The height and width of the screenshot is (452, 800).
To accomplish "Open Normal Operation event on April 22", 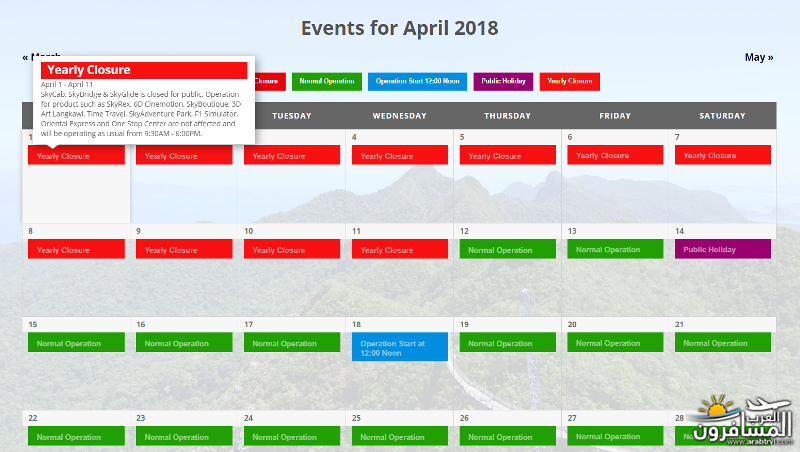I will coord(76,437).
